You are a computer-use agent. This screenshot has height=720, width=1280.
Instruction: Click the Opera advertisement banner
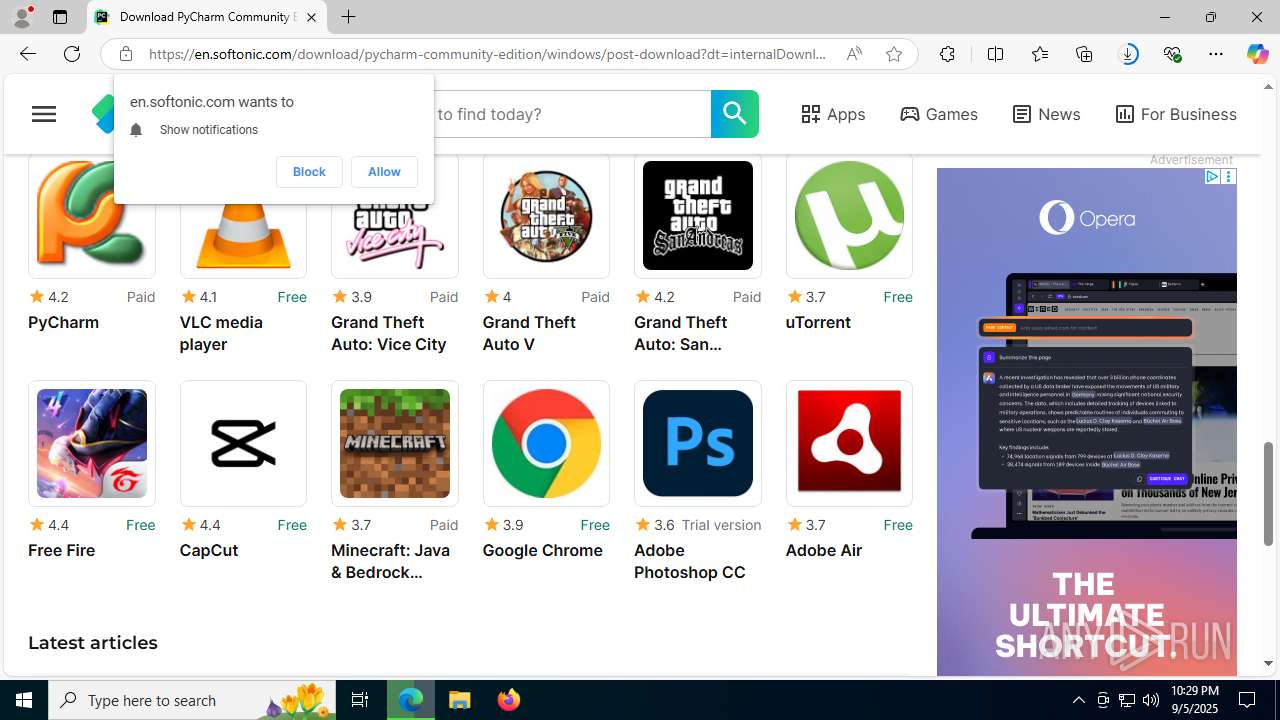click(x=1086, y=422)
